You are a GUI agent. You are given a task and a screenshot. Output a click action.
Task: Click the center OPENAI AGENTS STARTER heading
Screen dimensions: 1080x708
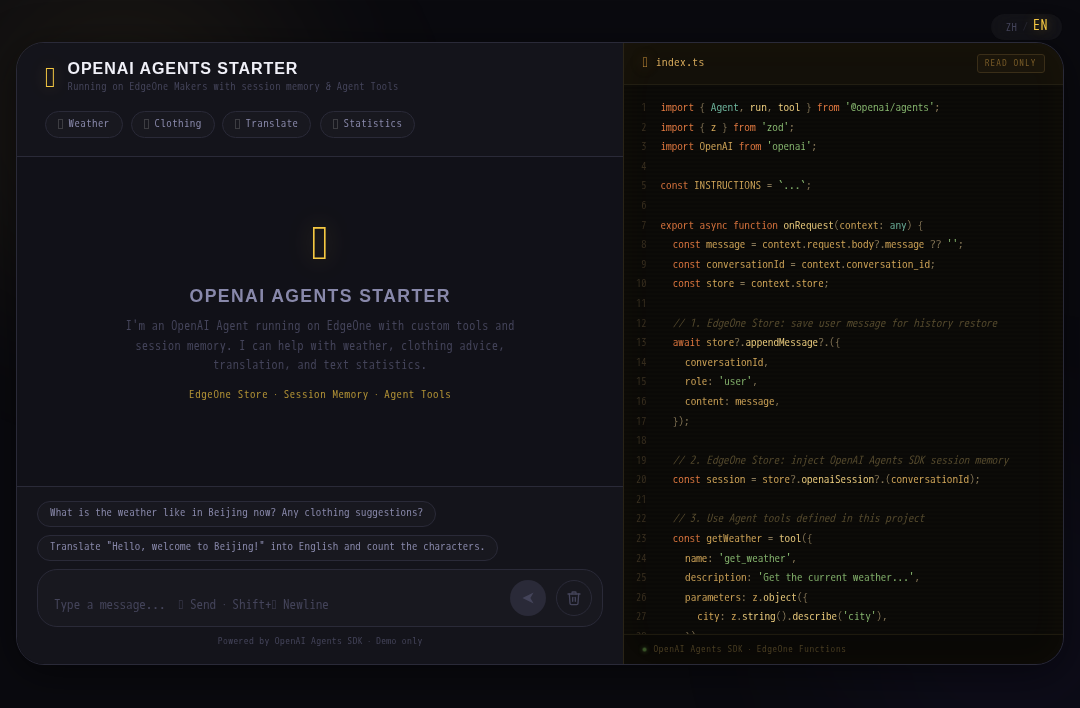coord(320,296)
